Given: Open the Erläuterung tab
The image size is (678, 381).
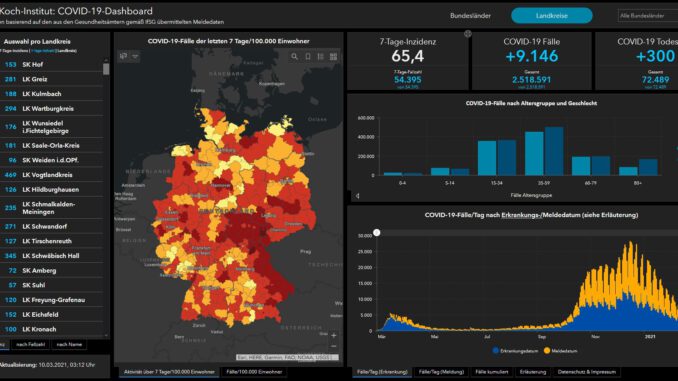Looking at the screenshot, I should [533, 372].
